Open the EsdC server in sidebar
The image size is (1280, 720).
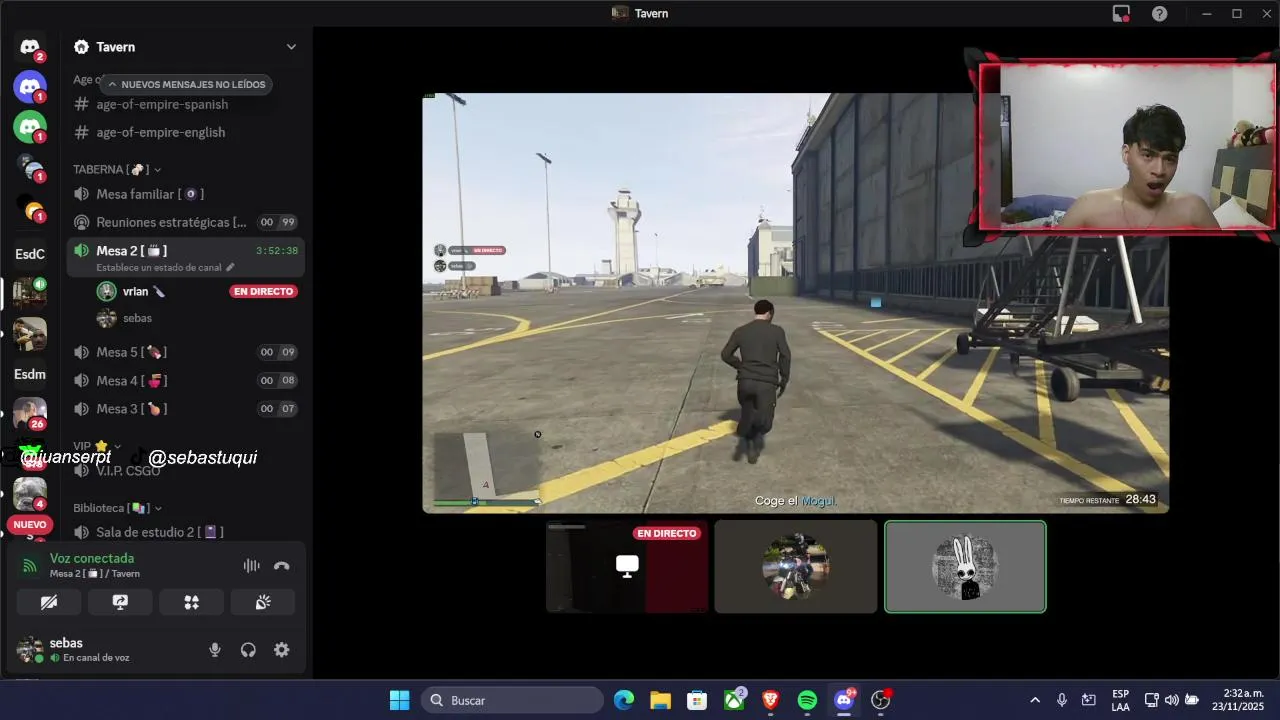point(30,254)
